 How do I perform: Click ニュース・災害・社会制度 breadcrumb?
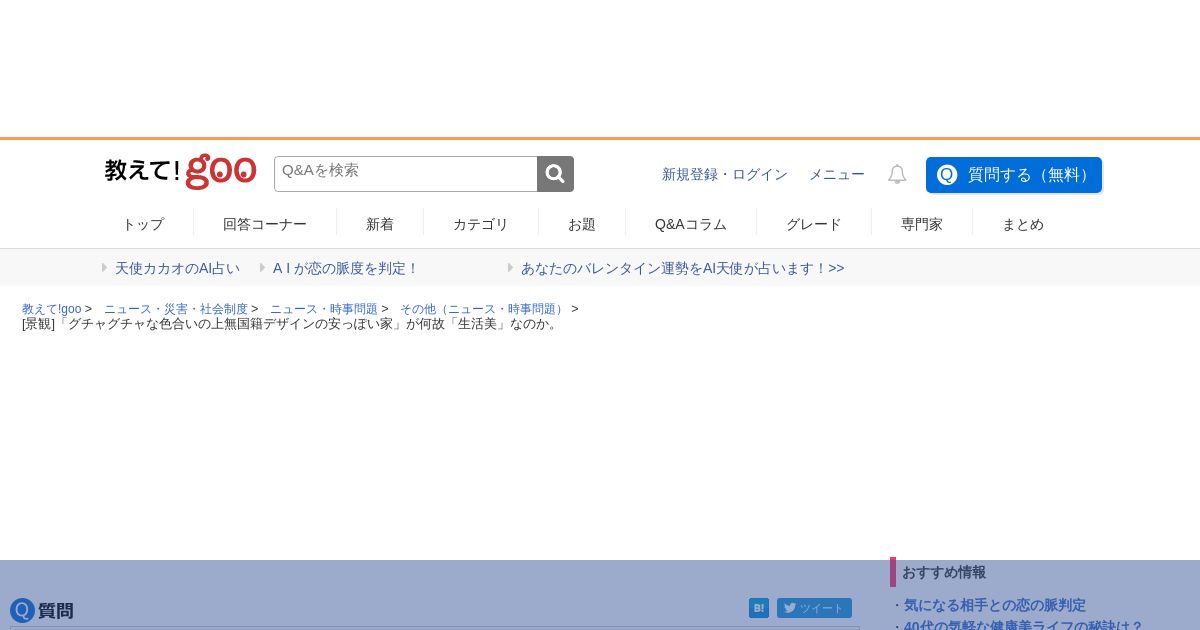click(176, 309)
